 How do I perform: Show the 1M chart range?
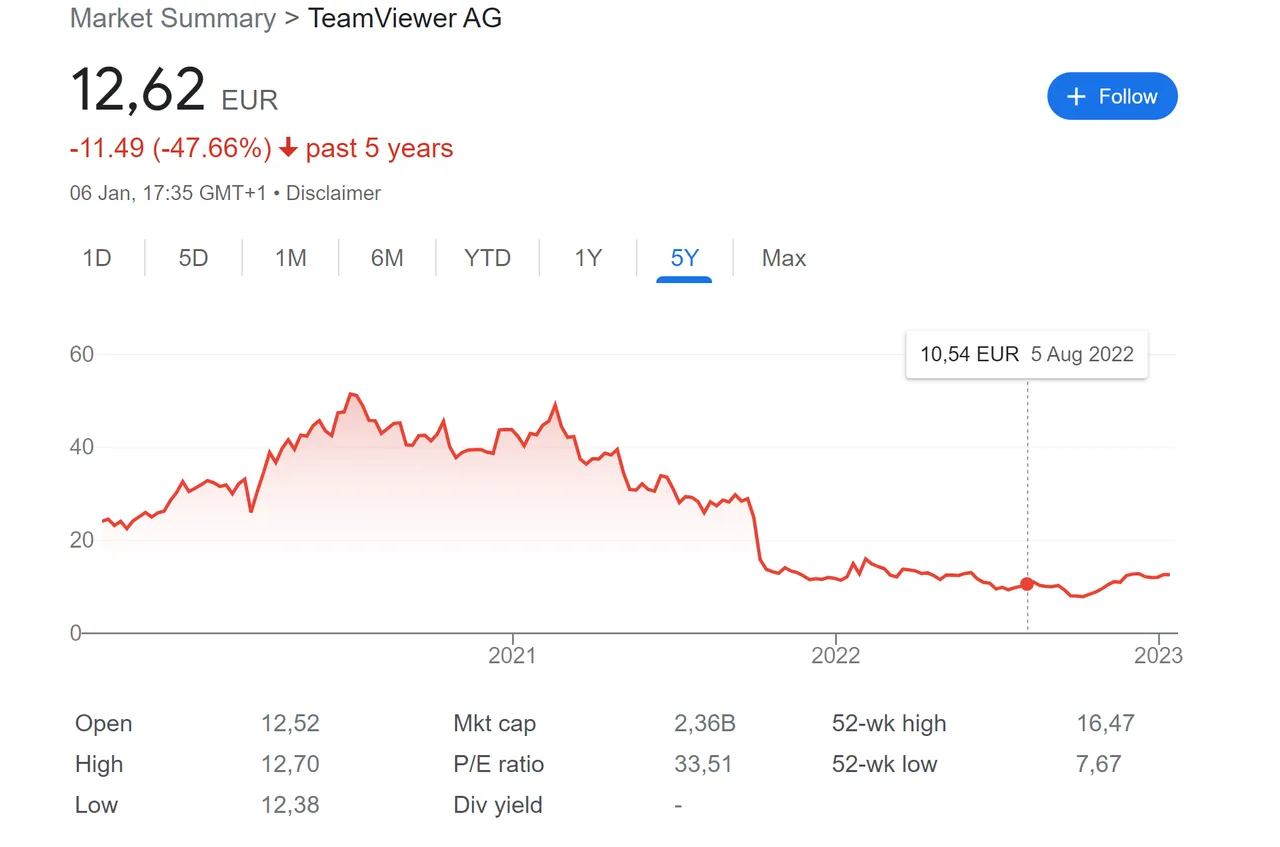point(290,258)
